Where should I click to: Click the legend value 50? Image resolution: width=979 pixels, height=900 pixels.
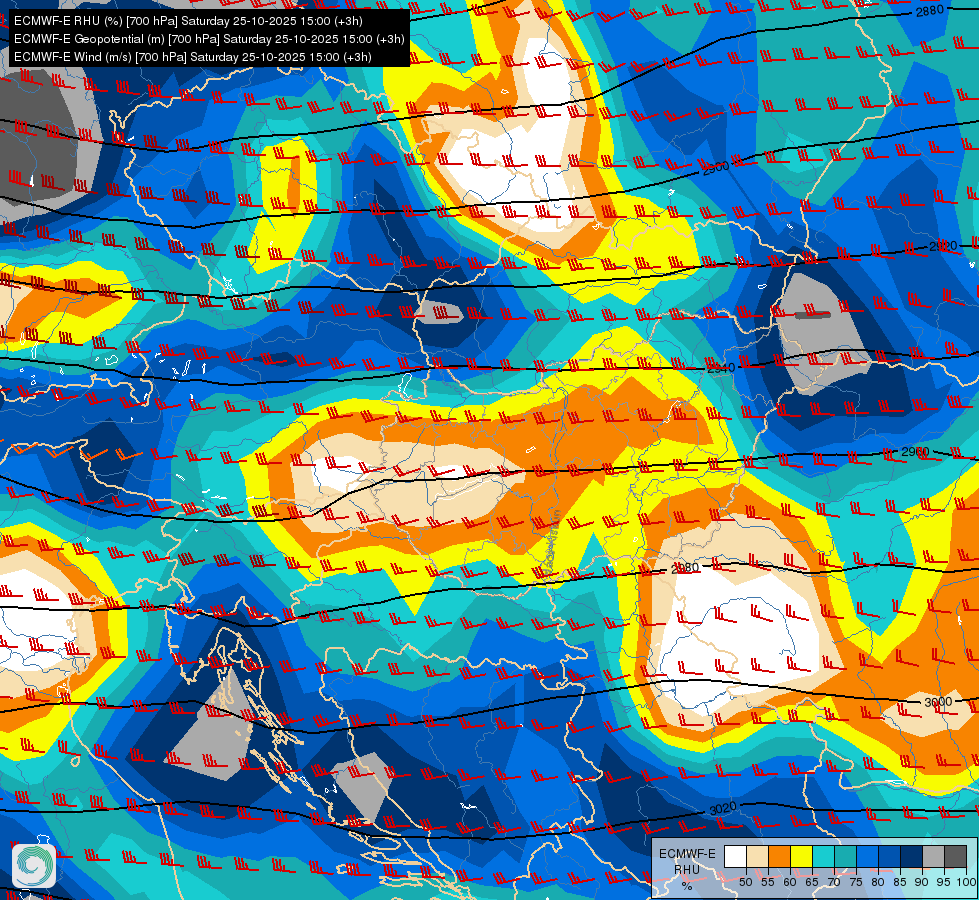point(746,883)
